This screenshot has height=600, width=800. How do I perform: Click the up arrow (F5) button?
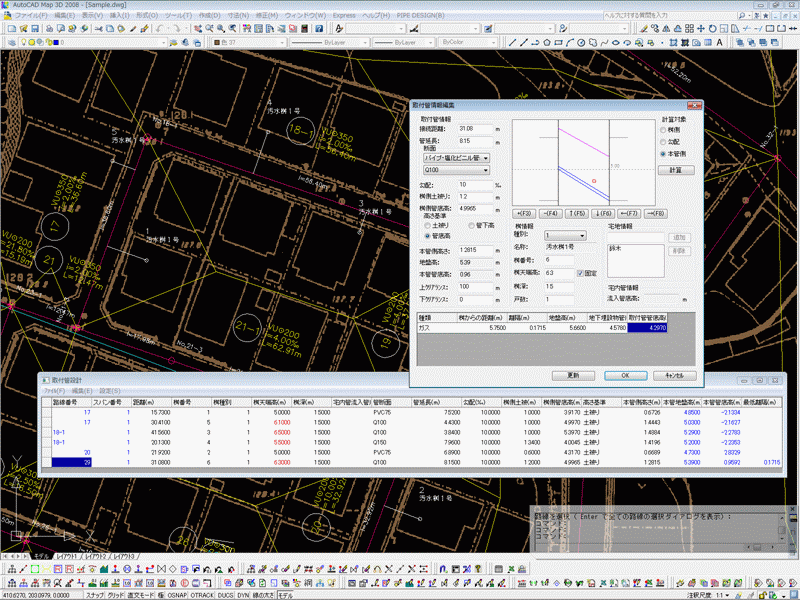(x=577, y=213)
